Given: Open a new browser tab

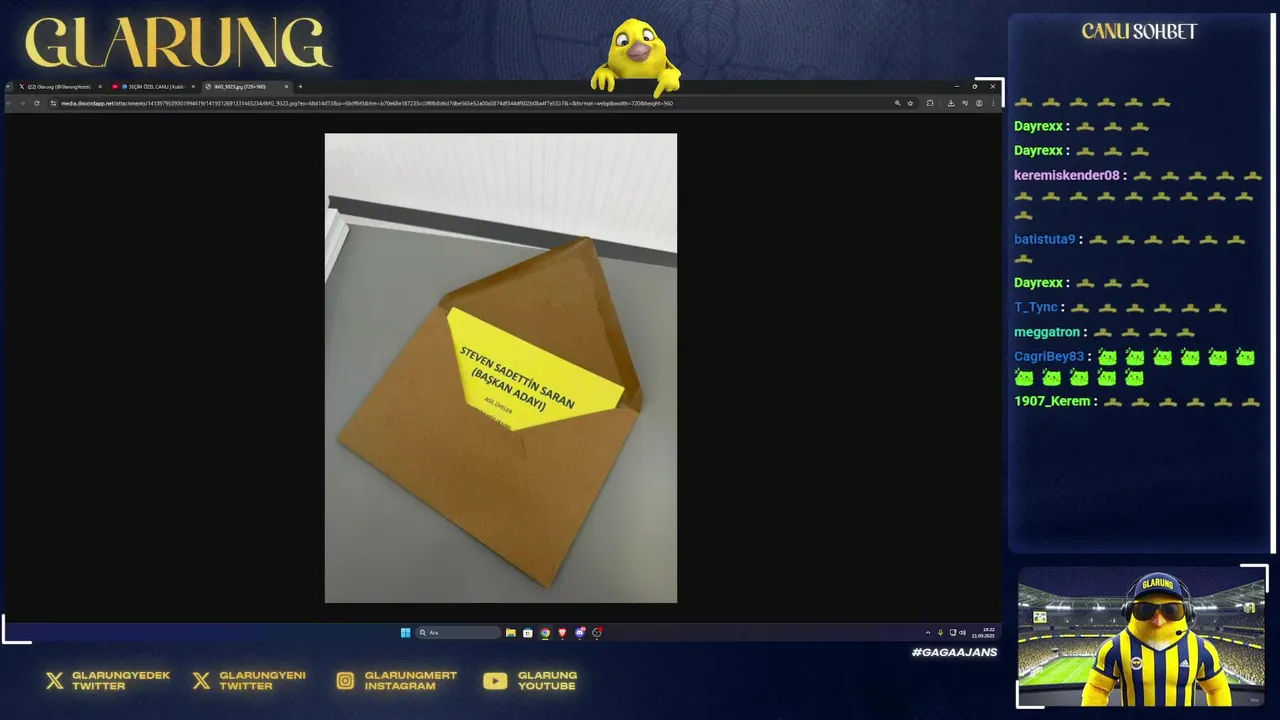Looking at the screenshot, I should [300, 87].
